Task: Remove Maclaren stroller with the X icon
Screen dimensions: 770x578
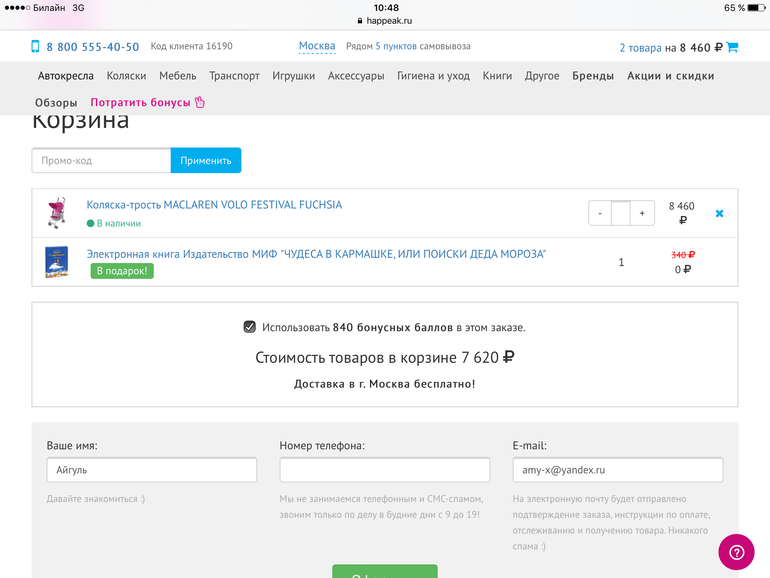Action: coord(719,213)
